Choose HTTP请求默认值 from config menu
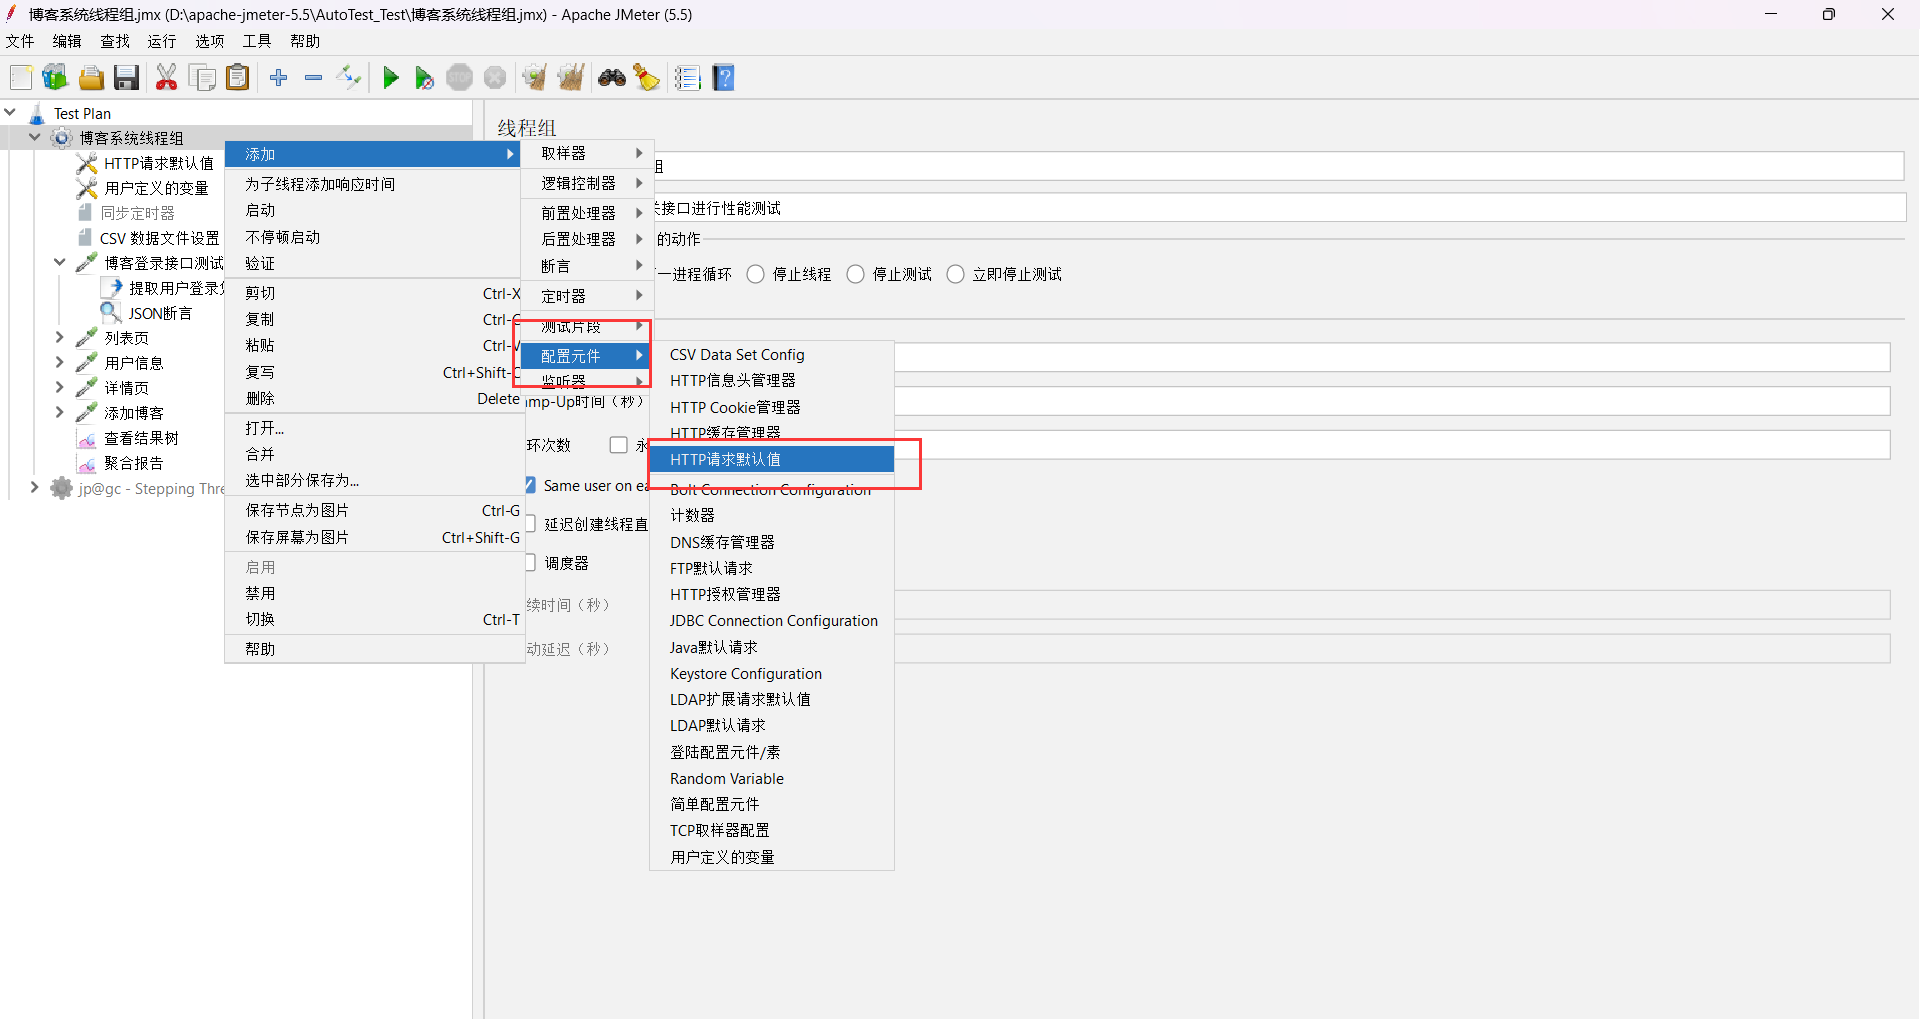Image resolution: width=1920 pixels, height=1020 pixels. 772,459
